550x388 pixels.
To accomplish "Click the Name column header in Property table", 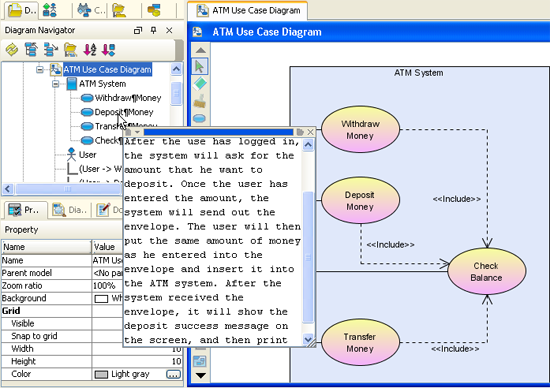I will pyautogui.click(x=46, y=247).
